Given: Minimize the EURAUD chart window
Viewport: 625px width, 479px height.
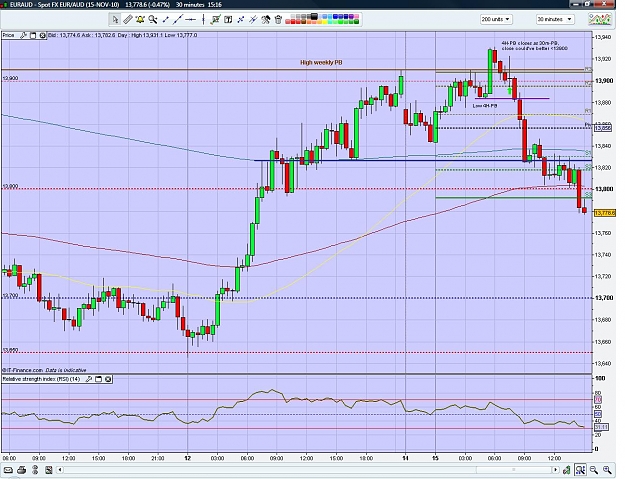Looking at the screenshot, I should click(x=576, y=4).
